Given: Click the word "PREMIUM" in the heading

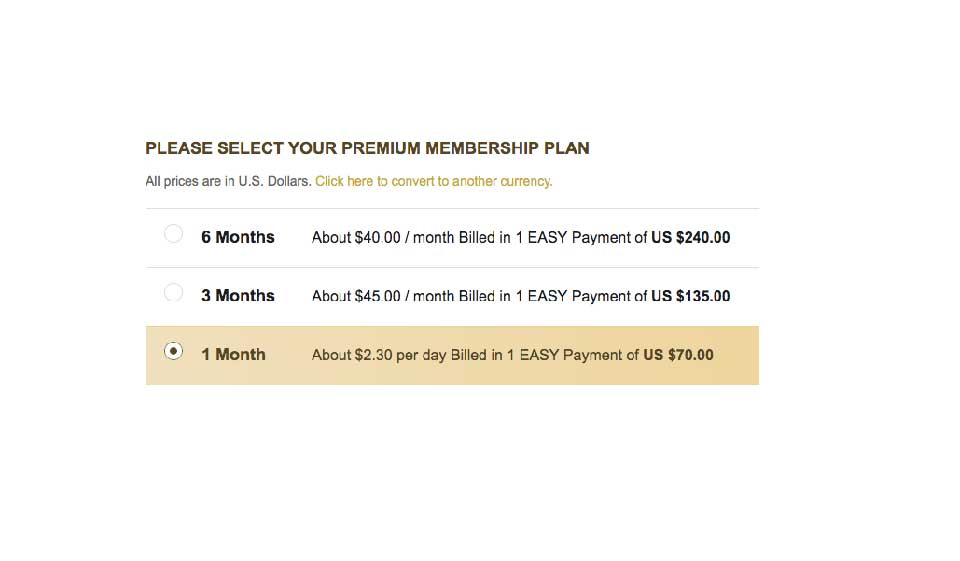Looking at the screenshot, I should coord(380,149).
